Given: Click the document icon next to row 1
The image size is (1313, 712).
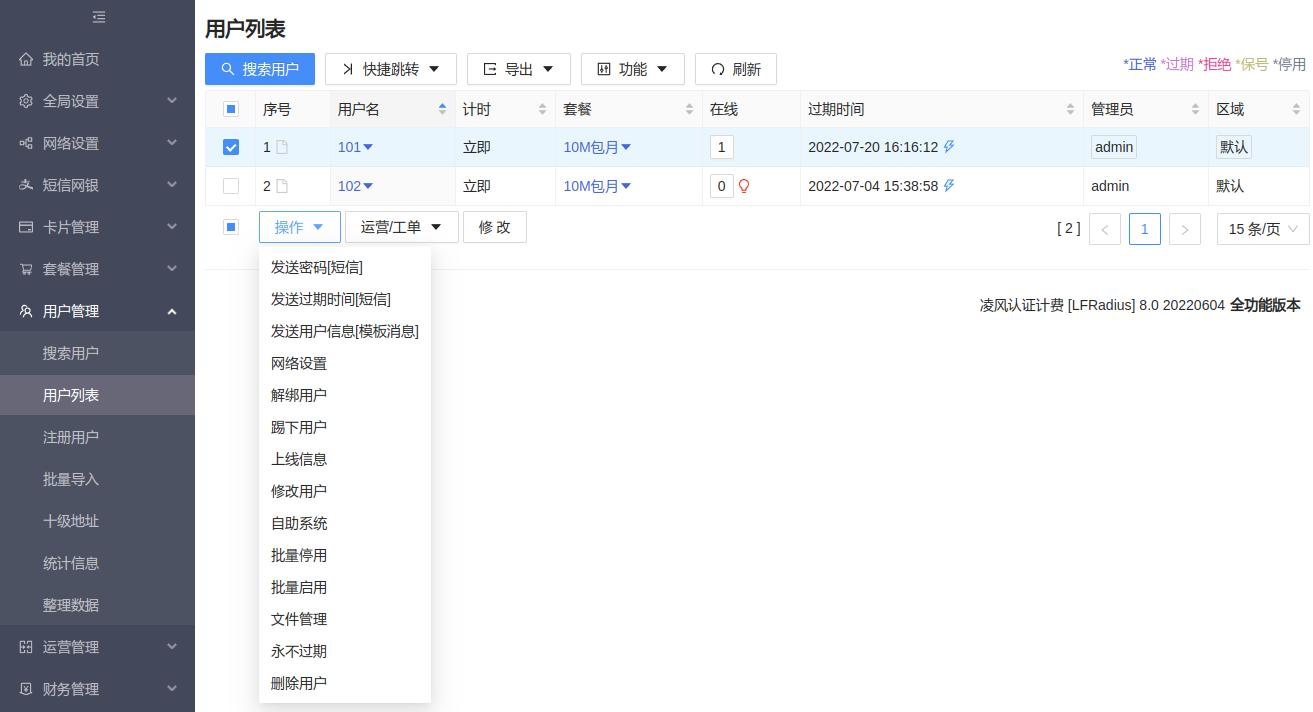Looking at the screenshot, I should point(282,147).
